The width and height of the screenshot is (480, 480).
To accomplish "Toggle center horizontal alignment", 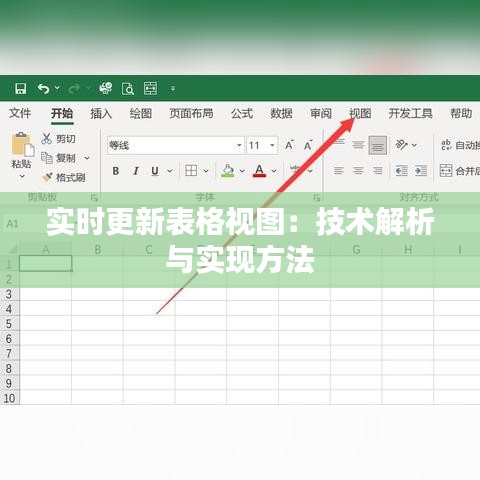I will click(x=358, y=171).
